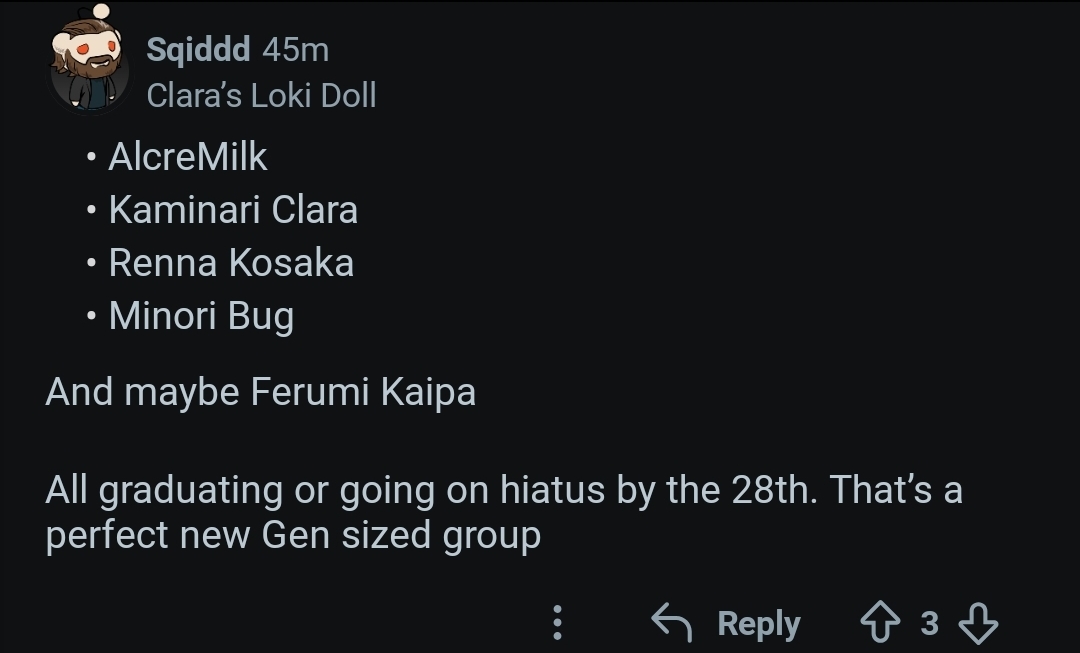The image size is (1080, 653).
Task: Open the Sqiddd user avatar
Action: pyautogui.click(x=90, y=59)
